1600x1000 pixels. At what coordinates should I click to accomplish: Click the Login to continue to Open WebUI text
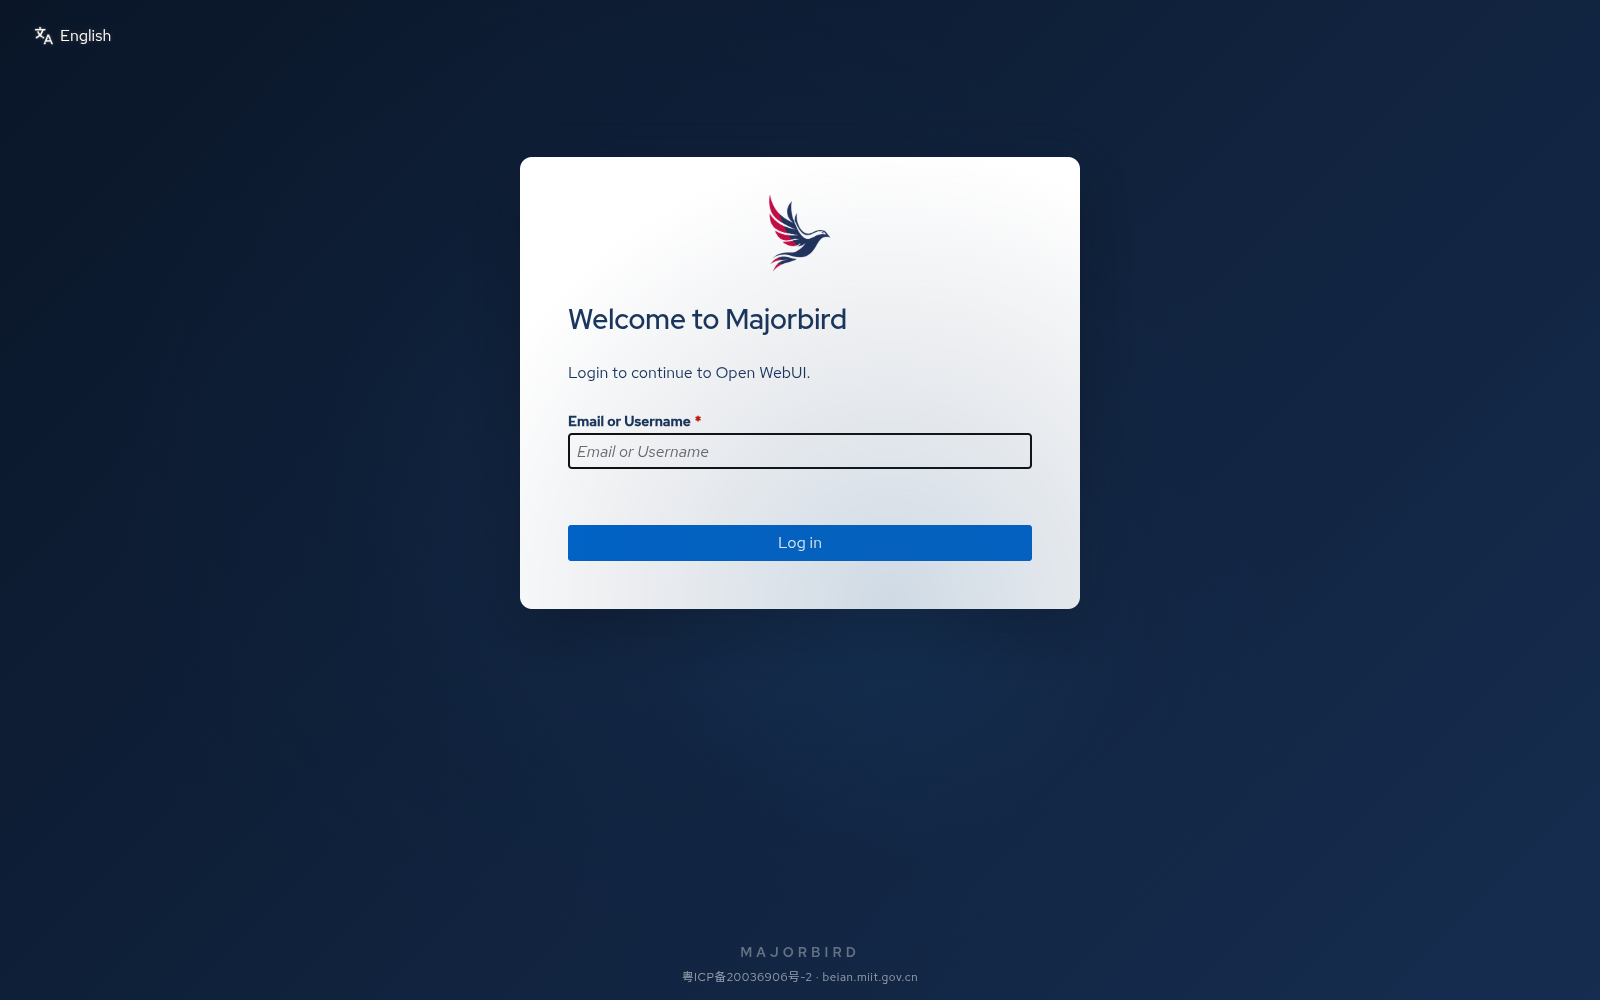689,373
